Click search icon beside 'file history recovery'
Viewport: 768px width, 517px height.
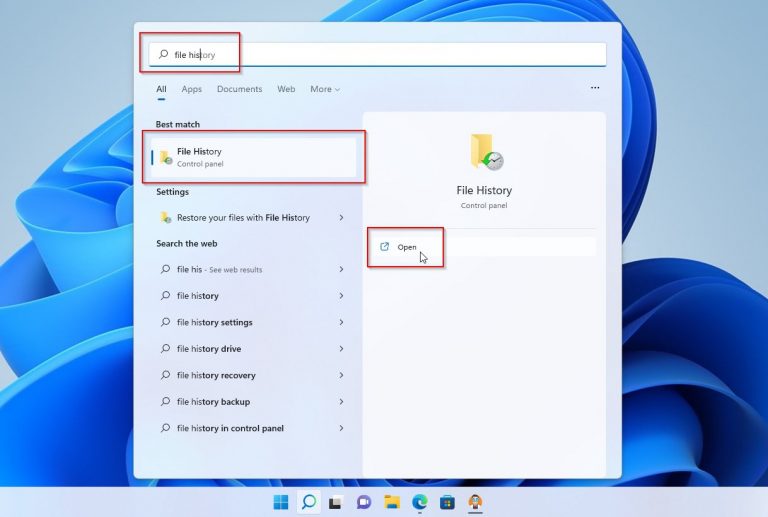[x=166, y=375]
